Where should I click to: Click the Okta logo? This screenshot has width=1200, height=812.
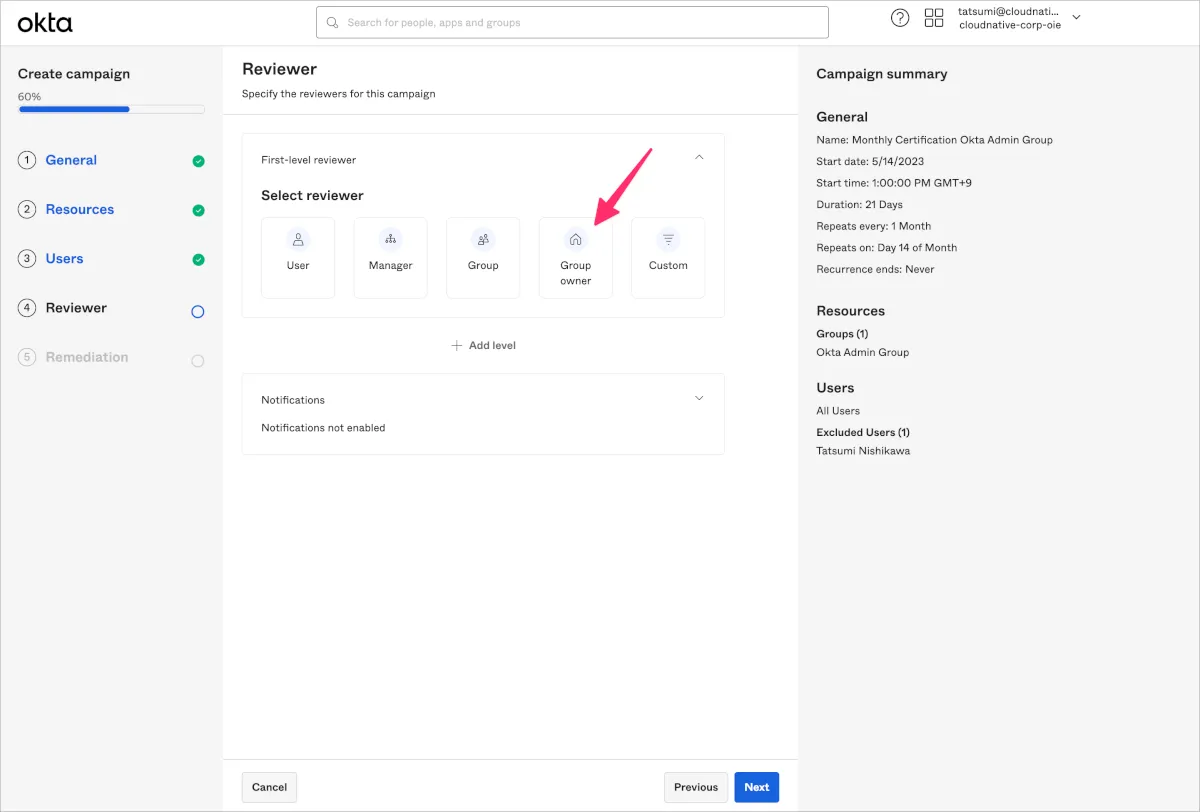click(x=45, y=22)
